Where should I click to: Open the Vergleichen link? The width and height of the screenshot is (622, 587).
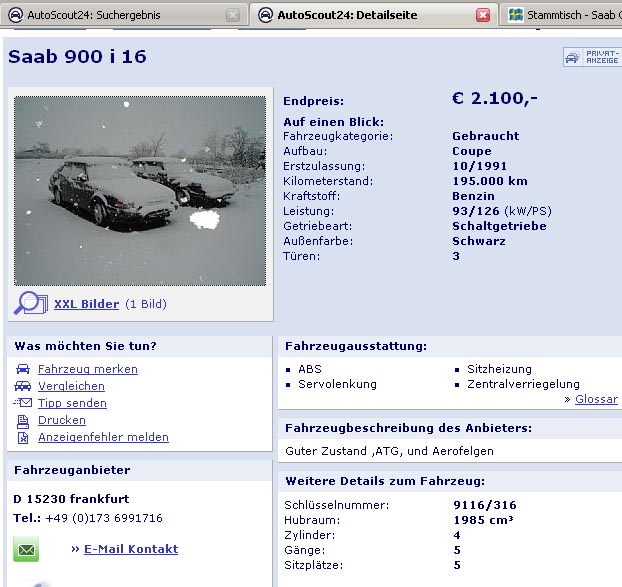(x=71, y=386)
